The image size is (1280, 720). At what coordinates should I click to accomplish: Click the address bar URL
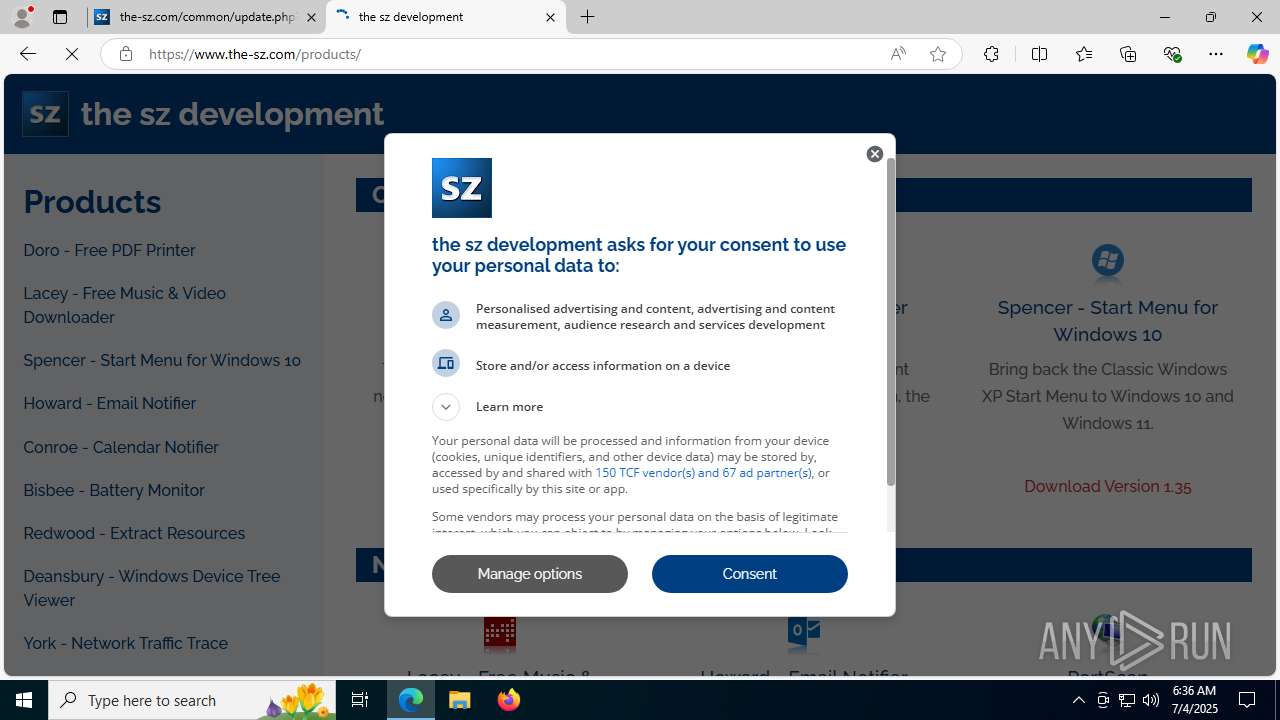pyautogui.click(x=255, y=54)
